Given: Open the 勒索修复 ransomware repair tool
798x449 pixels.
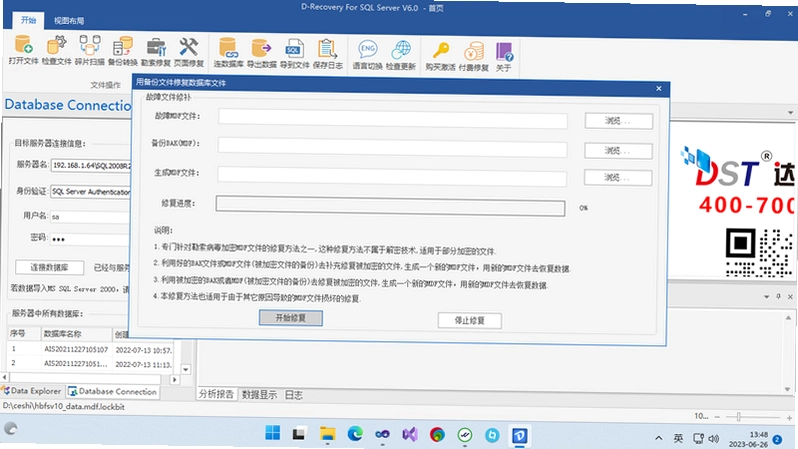Looking at the screenshot, I should 156,52.
